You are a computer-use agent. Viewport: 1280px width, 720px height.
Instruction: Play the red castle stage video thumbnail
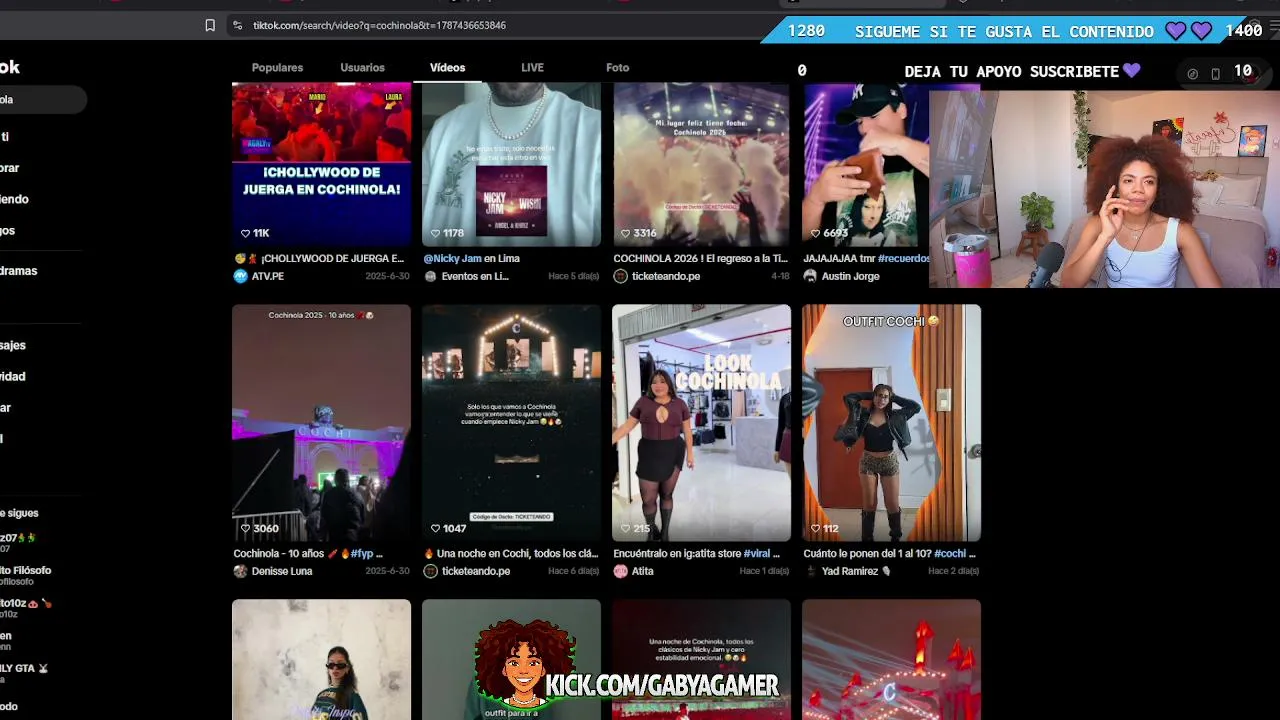click(x=891, y=659)
